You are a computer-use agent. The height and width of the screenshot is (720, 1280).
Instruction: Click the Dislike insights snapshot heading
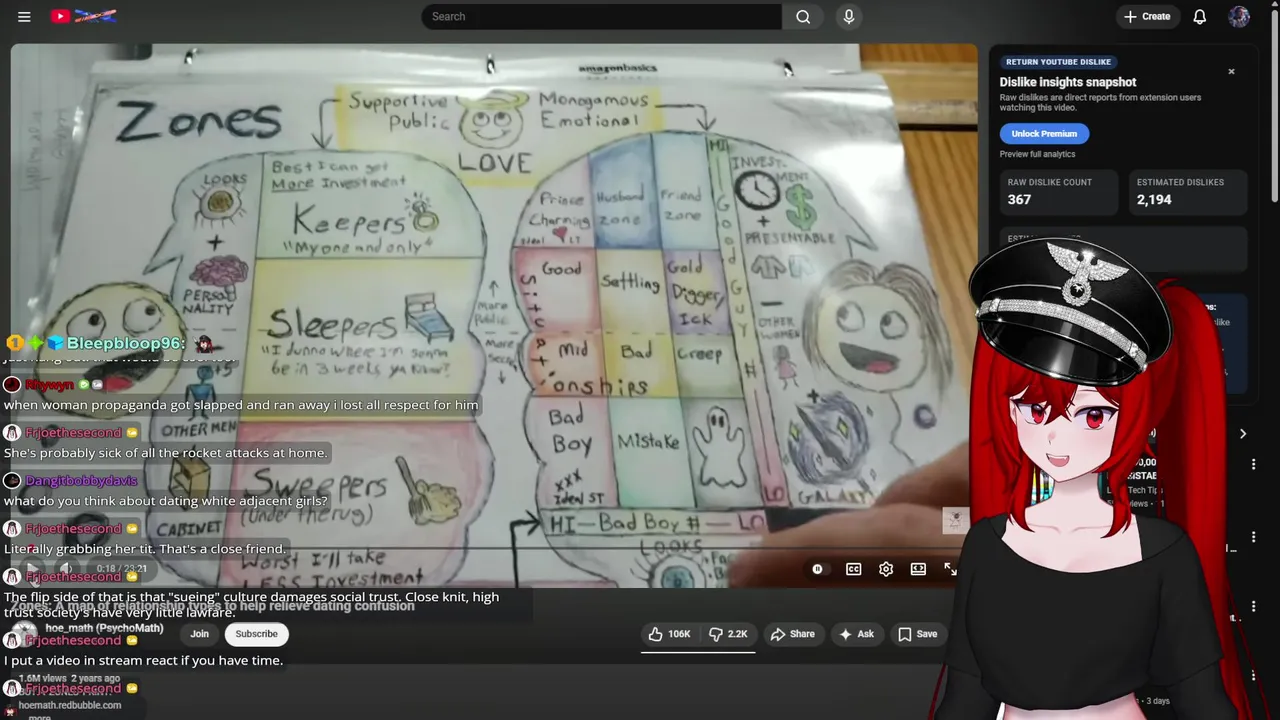(1068, 82)
